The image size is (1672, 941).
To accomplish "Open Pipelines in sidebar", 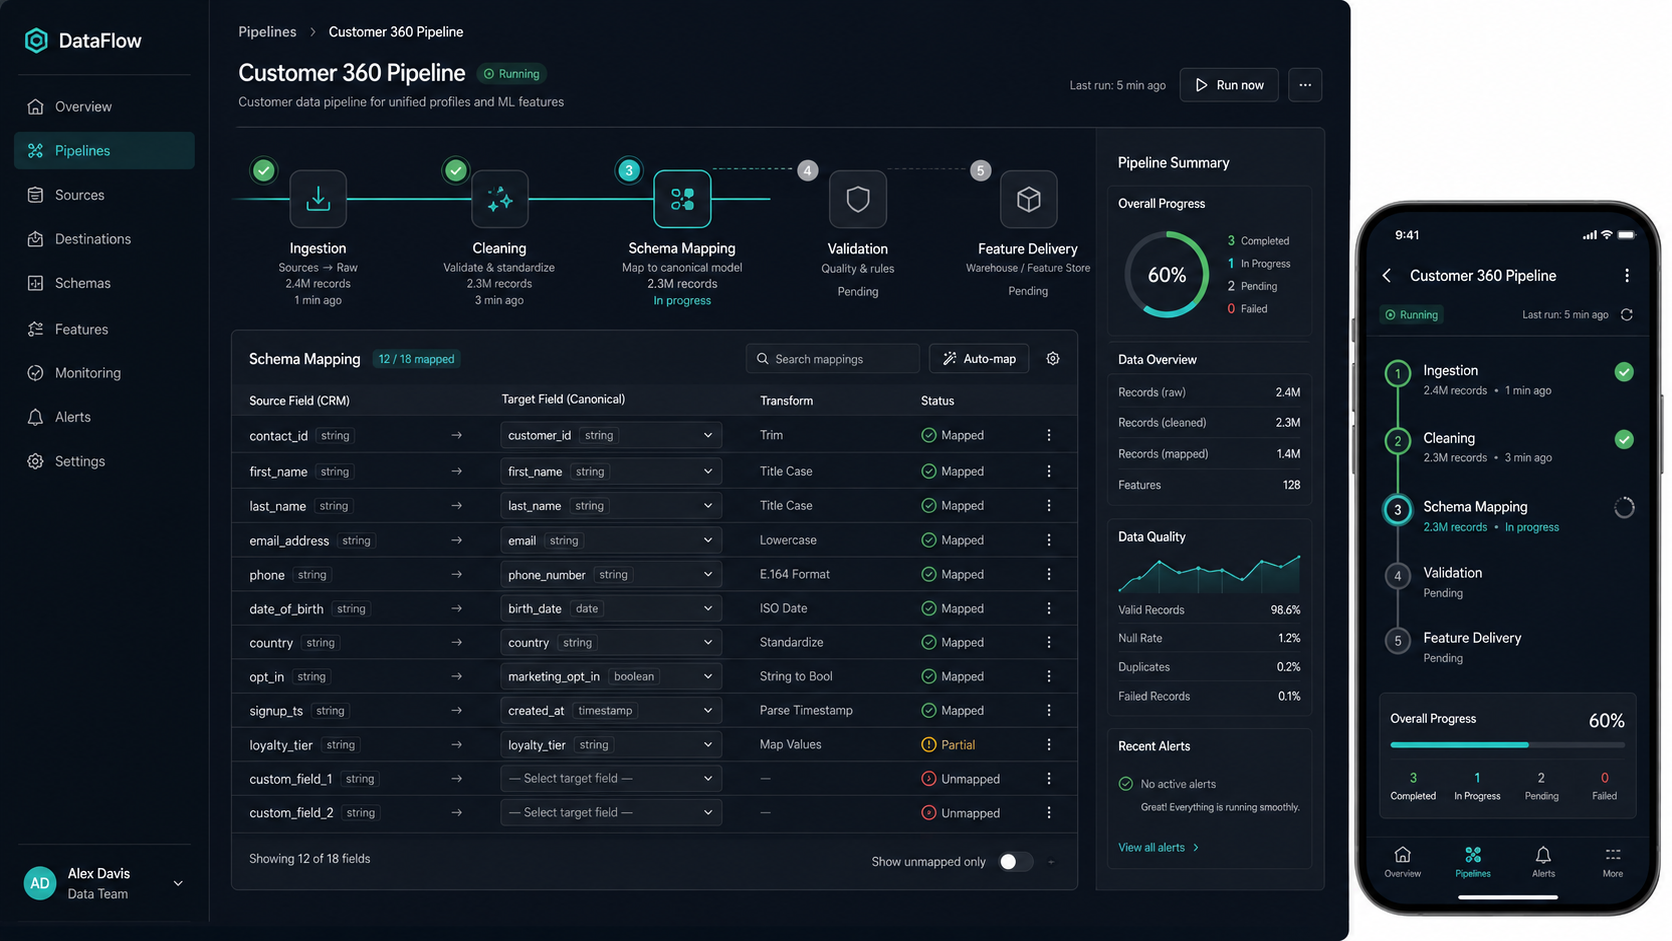I will pos(104,150).
